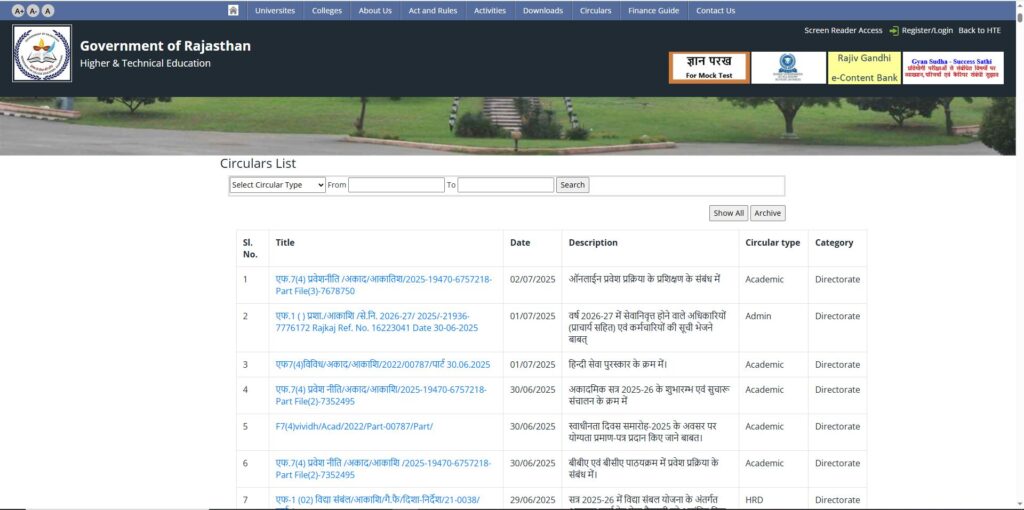Open the Gyan Parakh mock test banner

[708, 68]
